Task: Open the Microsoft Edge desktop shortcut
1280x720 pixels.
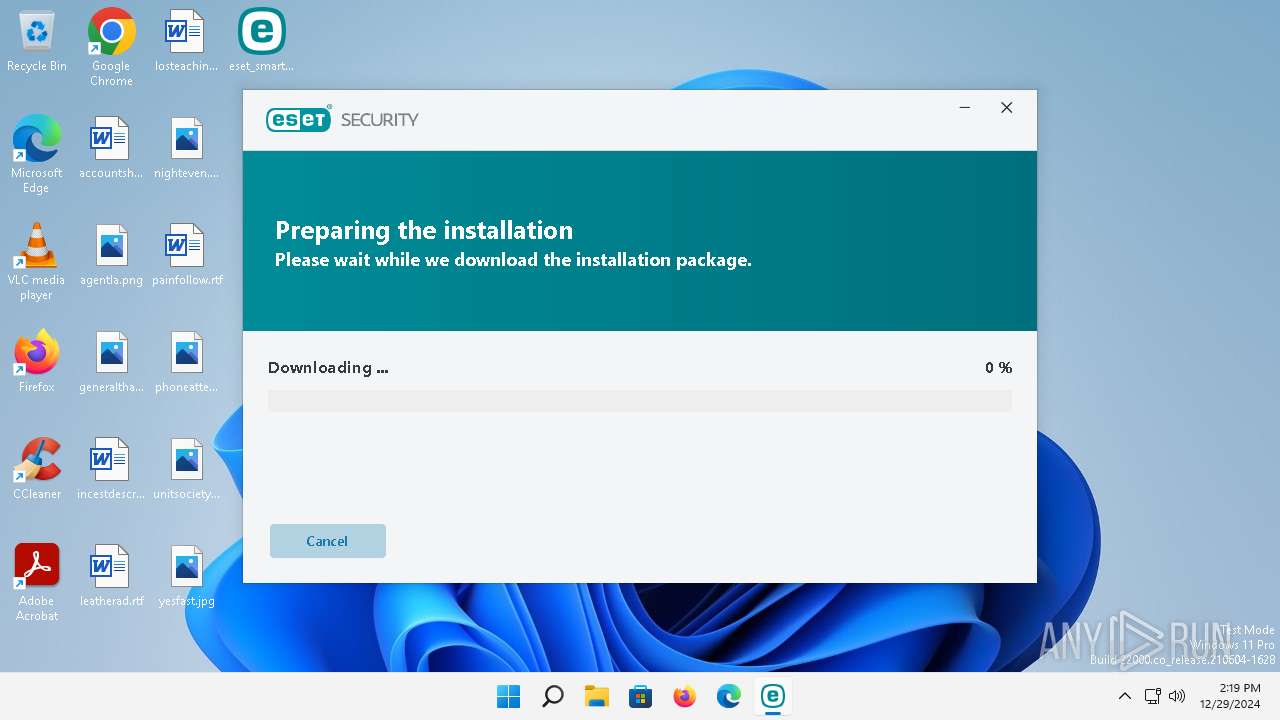Action: pyautogui.click(x=37, y=154)
